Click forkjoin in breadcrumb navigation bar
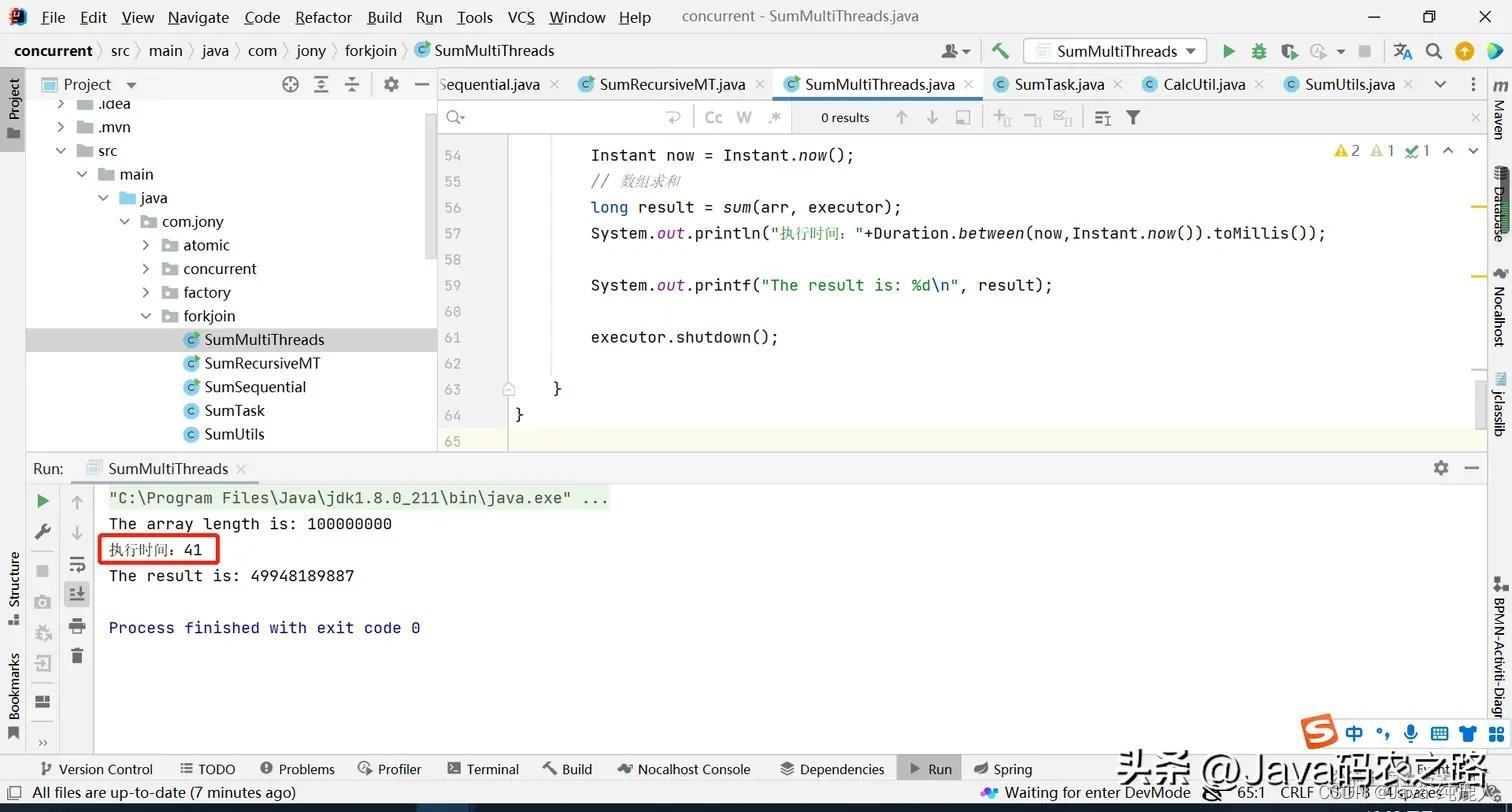Screen dimensions: 1512x812 371,51
